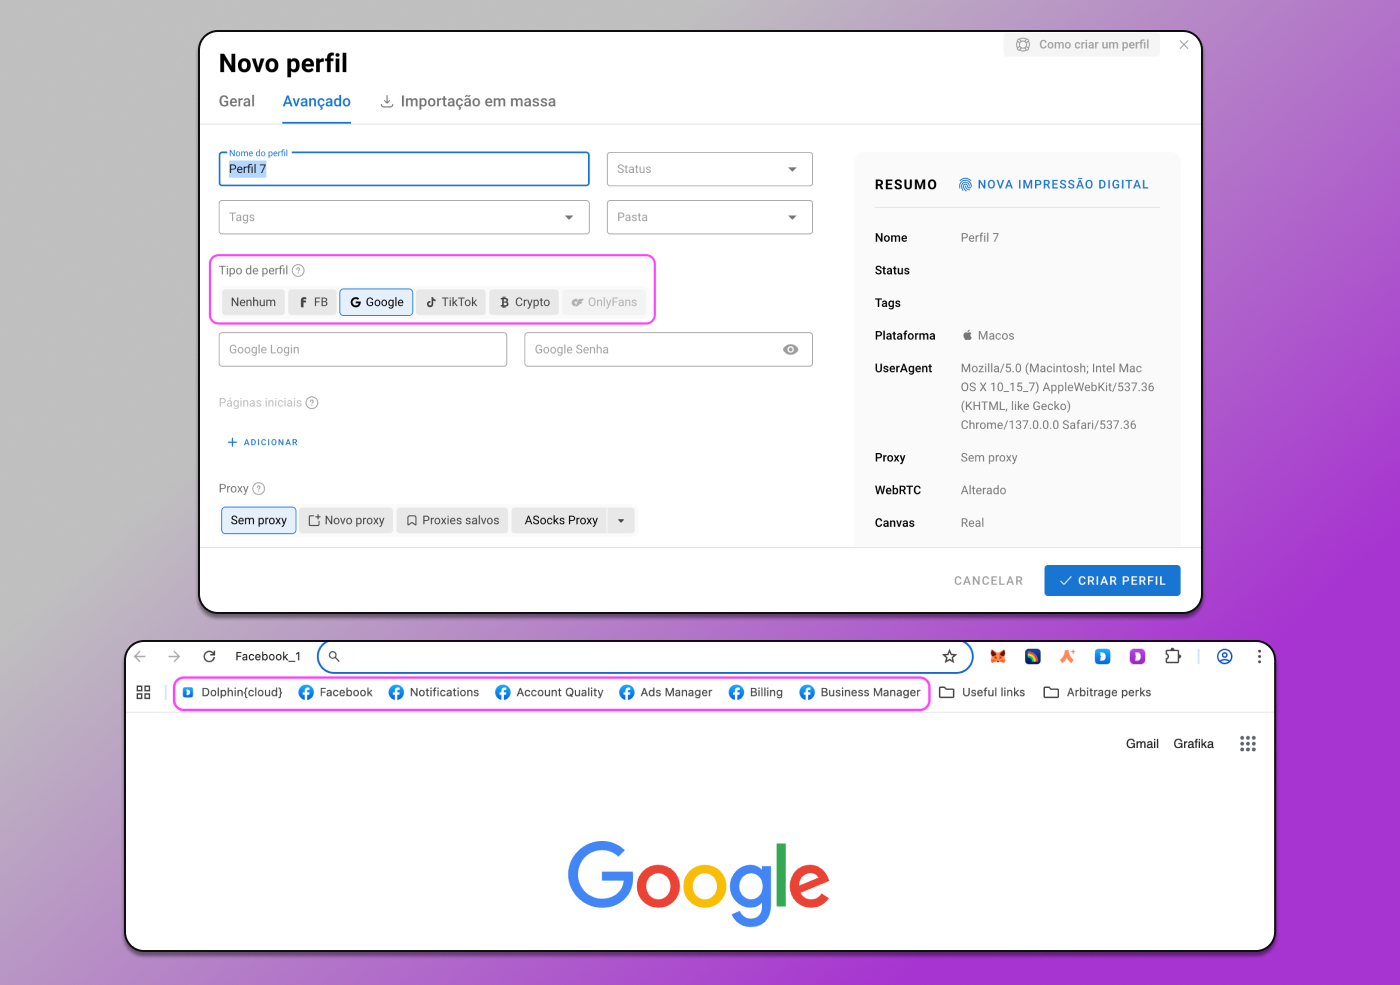Click the browser address bar
The image size is (1400, 985).
point(645,657)
